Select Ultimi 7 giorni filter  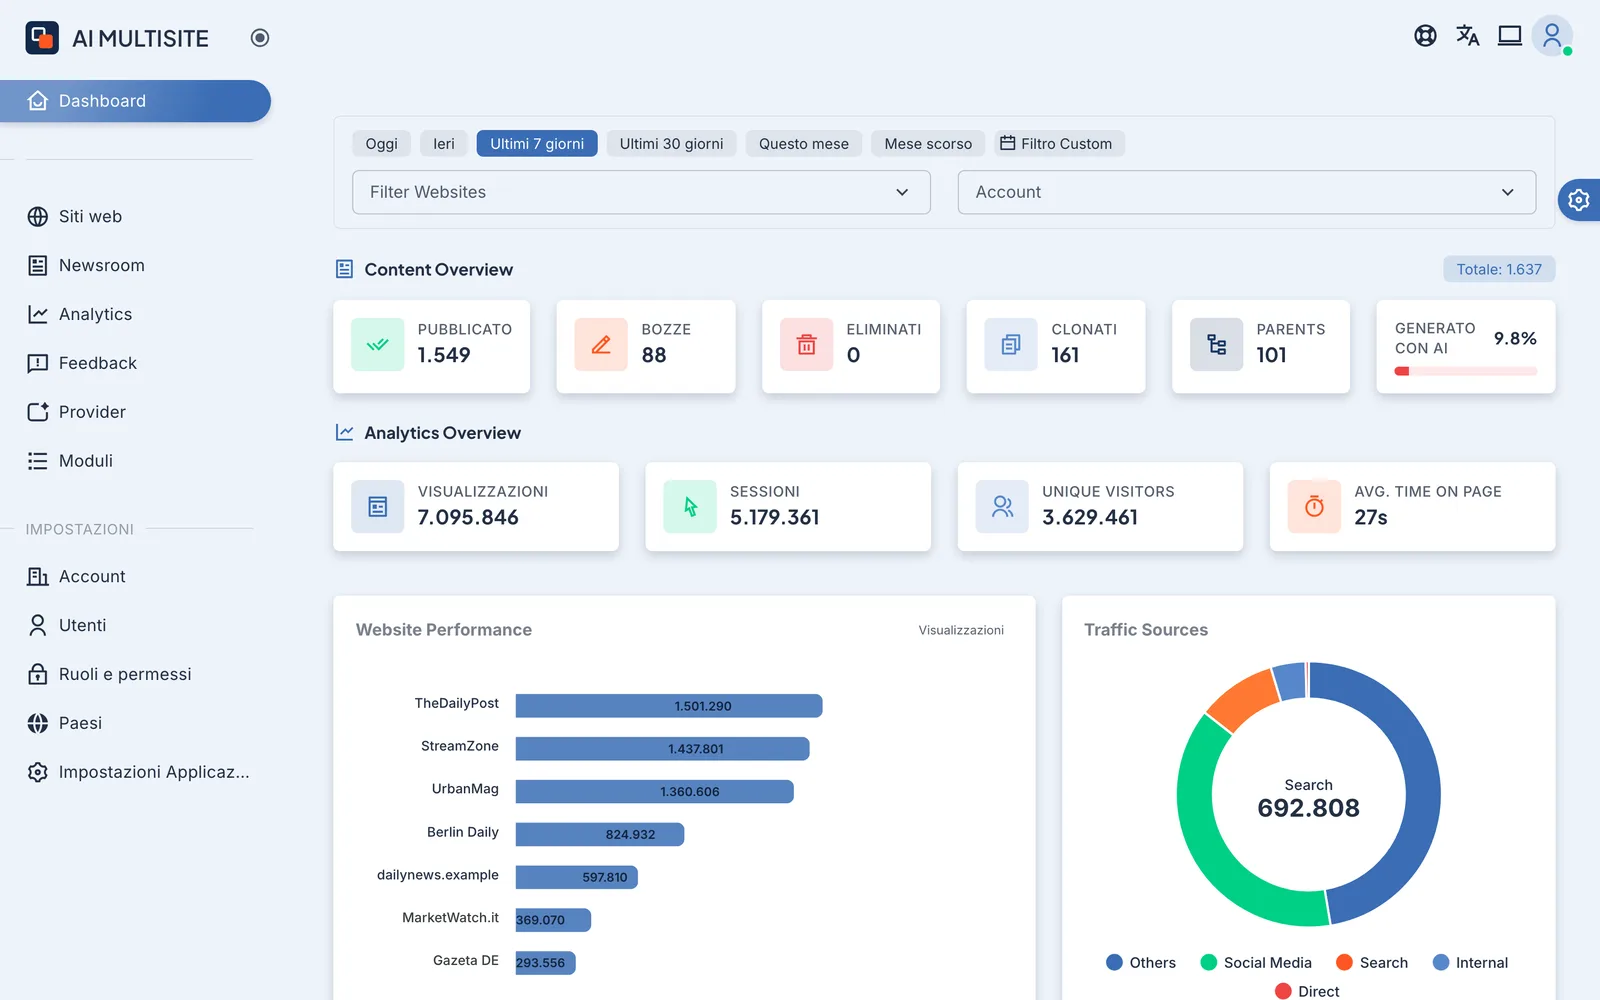(x=537, y=144)
